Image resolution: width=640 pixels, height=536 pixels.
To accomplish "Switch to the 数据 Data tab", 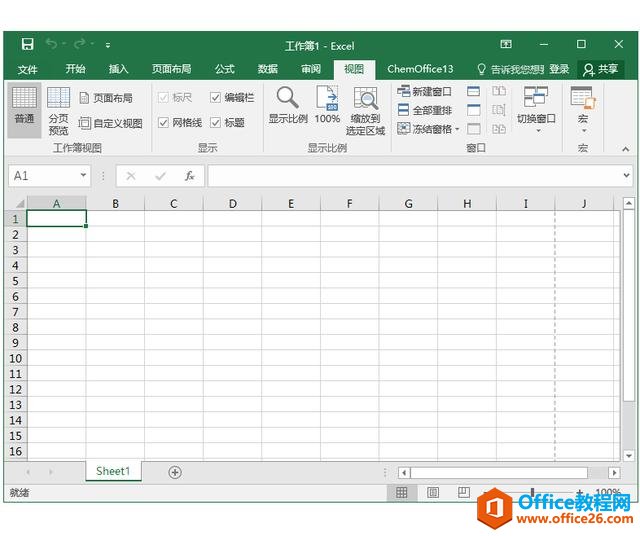I will pyautogui.click(x=268, y=69).
